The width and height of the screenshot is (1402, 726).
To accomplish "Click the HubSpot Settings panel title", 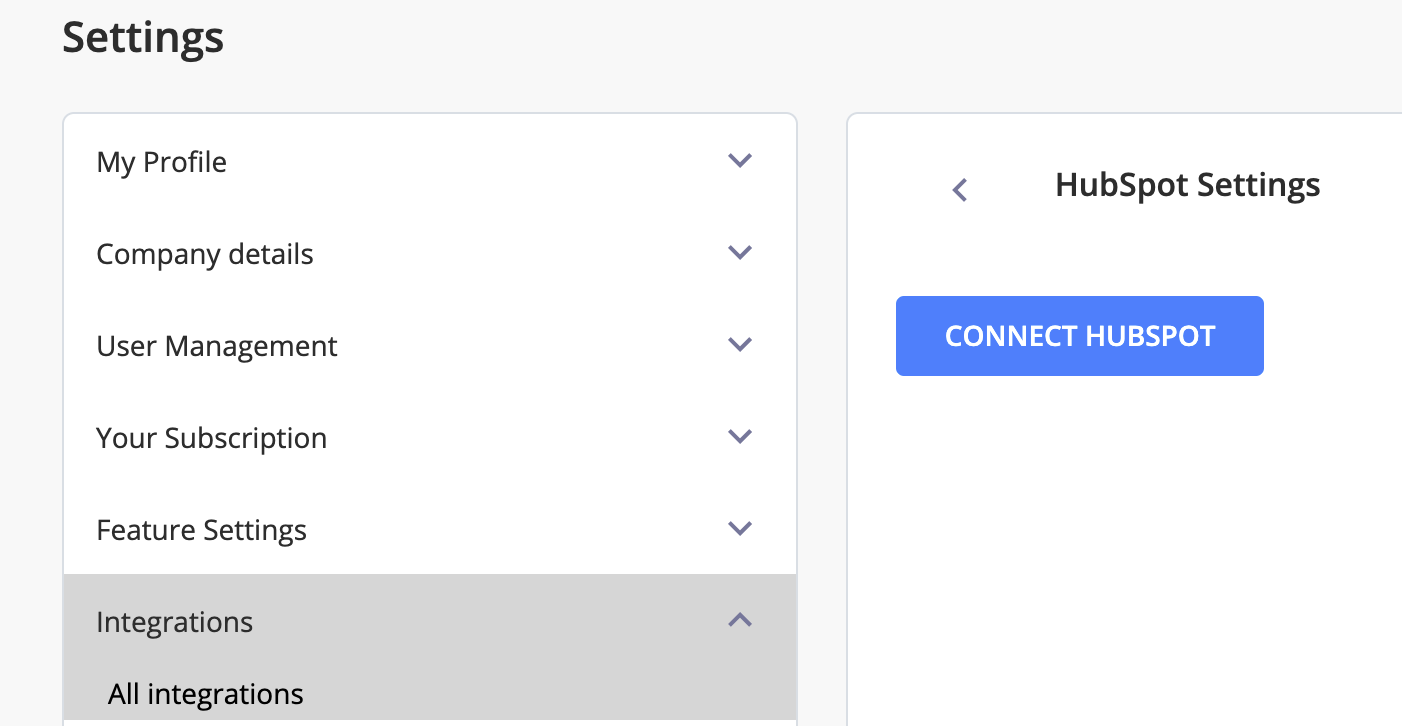I will (1187, 185).
